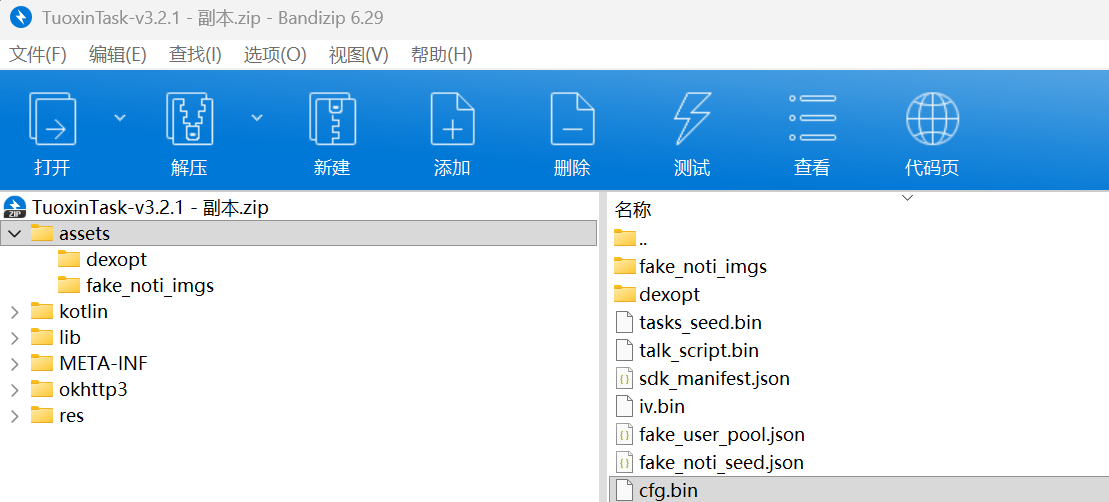Open the dropdown arrow beside 打开

pos(120,117)
